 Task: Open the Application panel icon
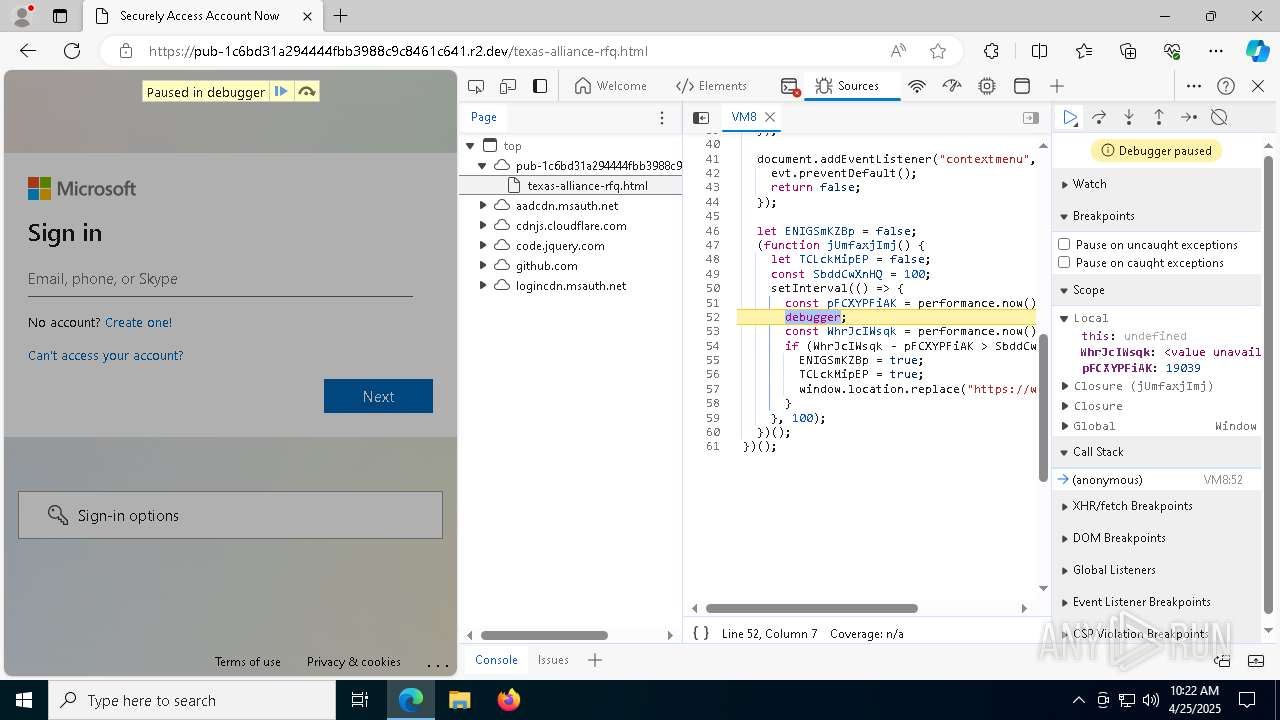1022,86
